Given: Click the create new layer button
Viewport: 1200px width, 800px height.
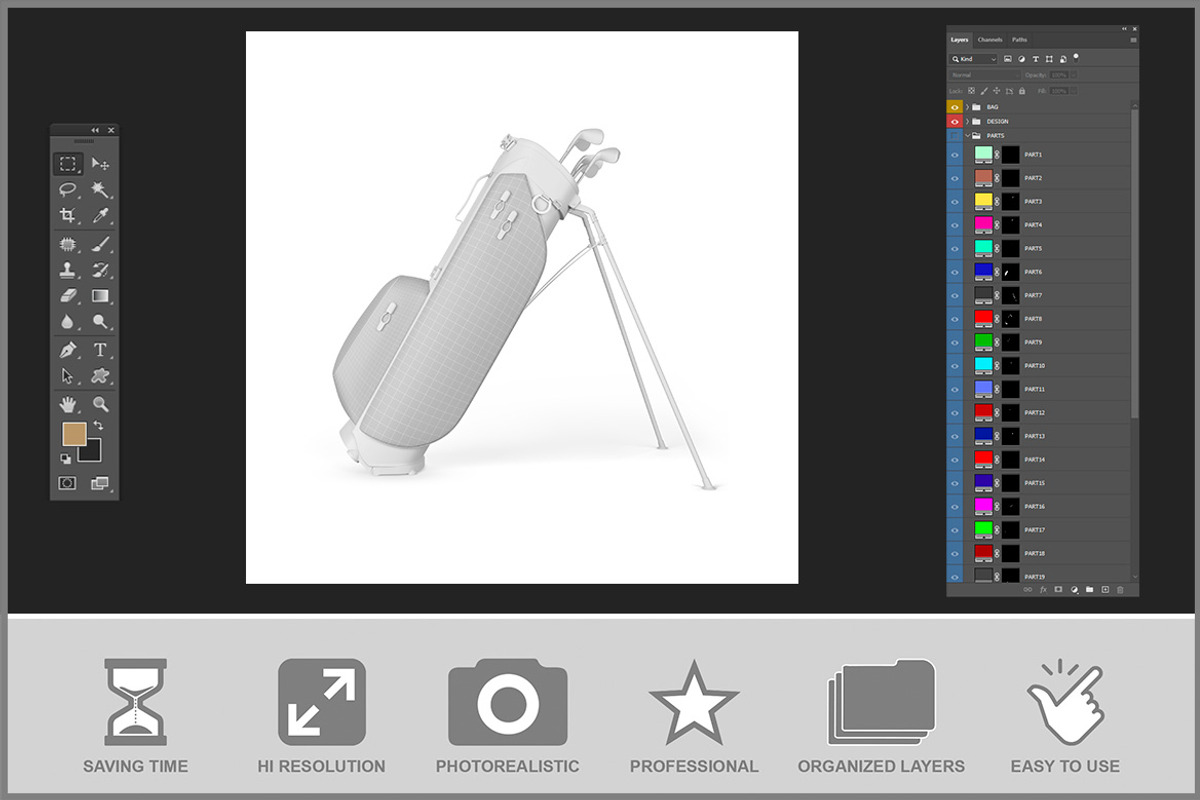Looking at the screenshot, I should pyautogui.click(x=1105, y=590).
